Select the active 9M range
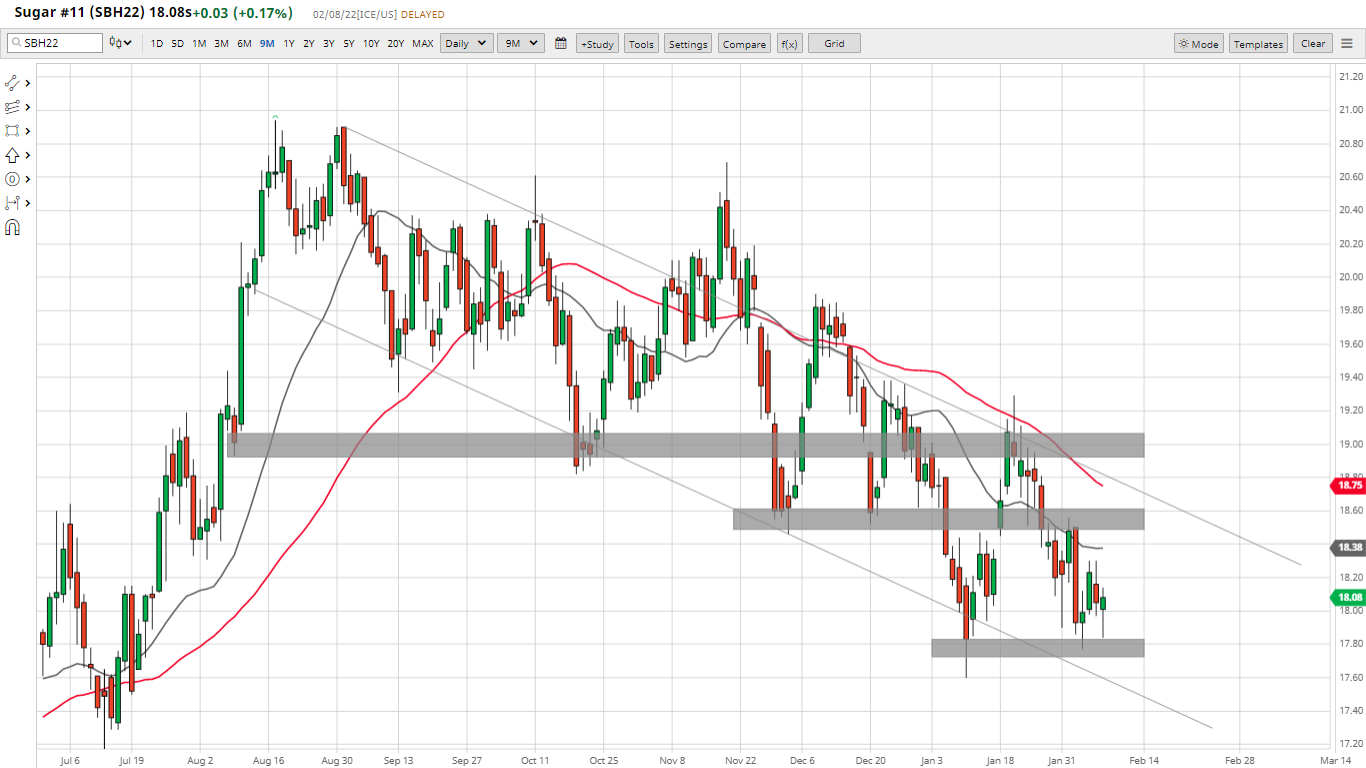1366x768 pixels. point(267,43)
